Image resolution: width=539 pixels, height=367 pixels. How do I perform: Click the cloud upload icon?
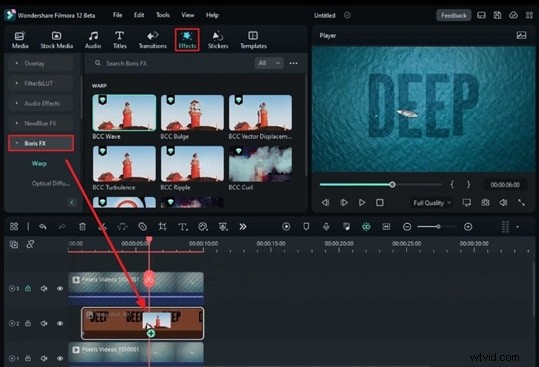513,15
